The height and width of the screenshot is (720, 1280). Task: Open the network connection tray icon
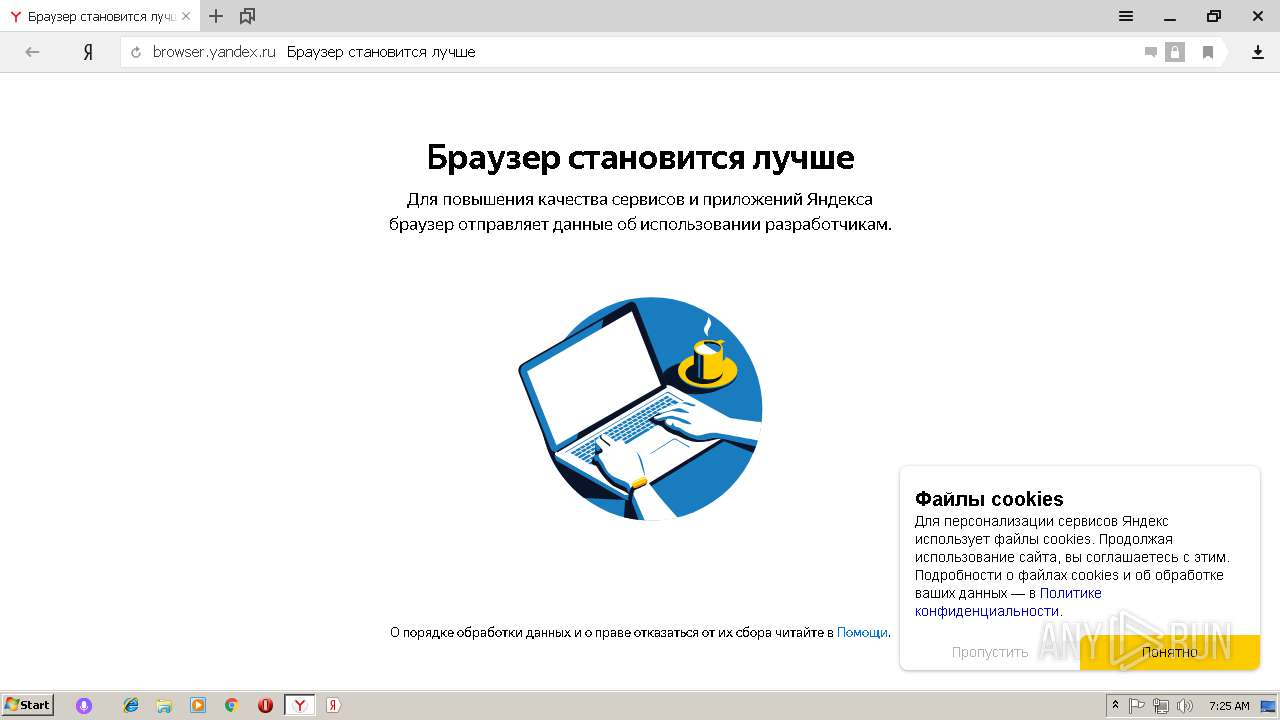coord(1161,705)
